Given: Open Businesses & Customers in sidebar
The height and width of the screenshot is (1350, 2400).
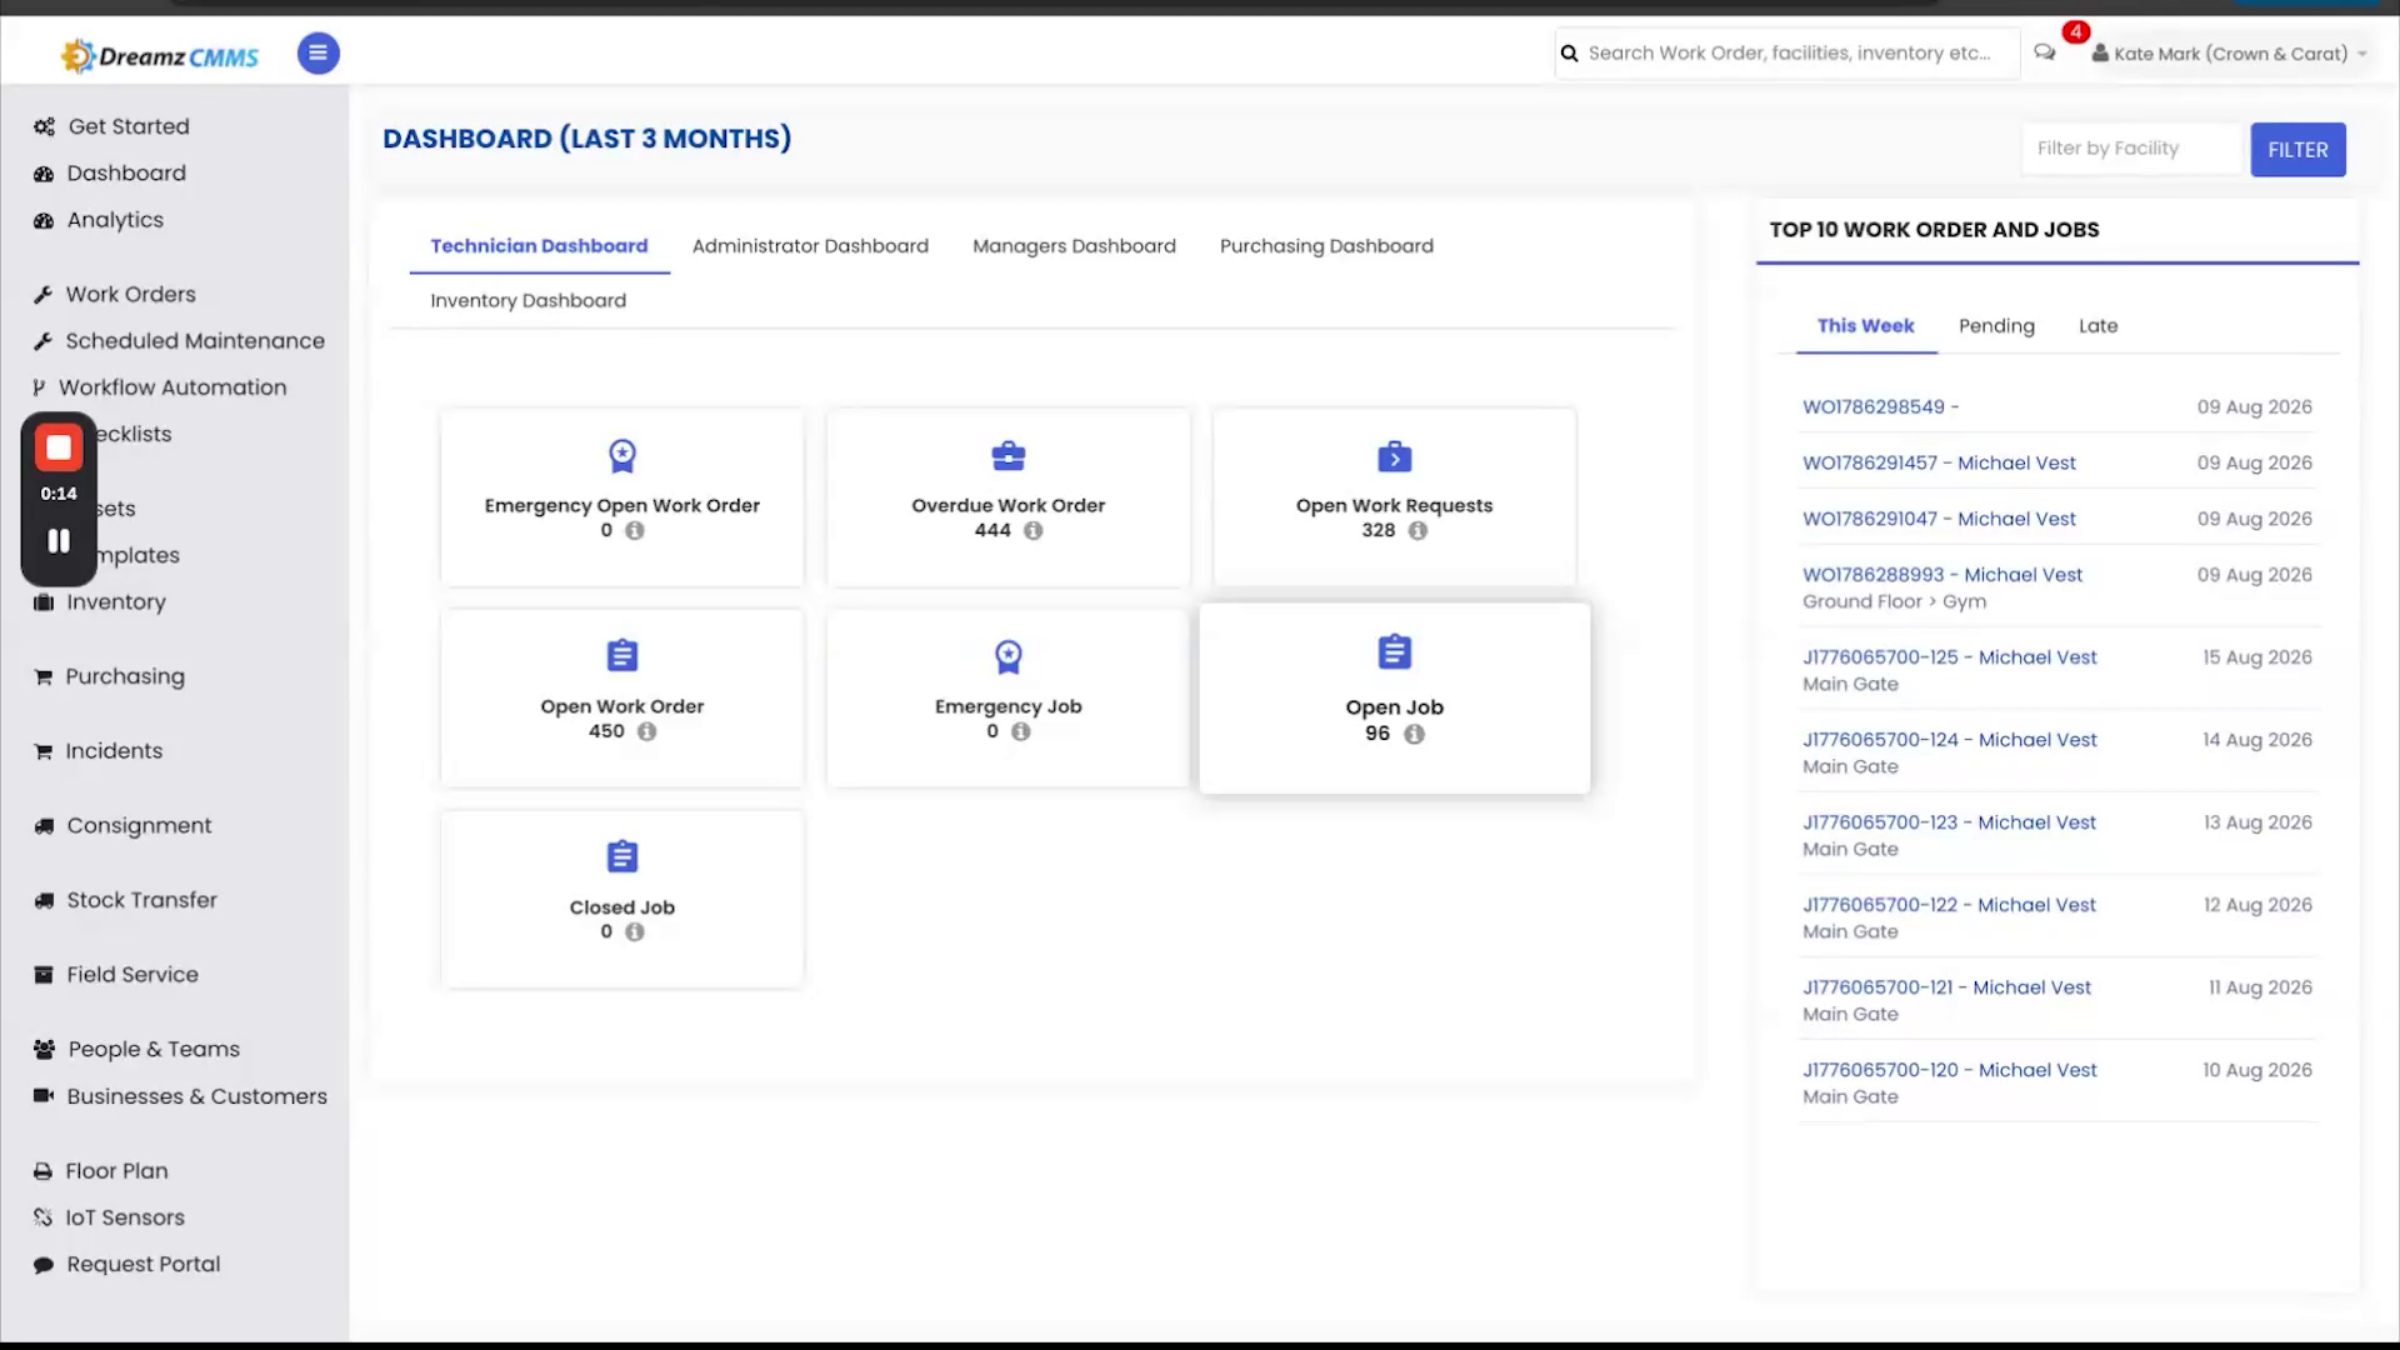Looking at the screenshot, I should [197, 1096].
